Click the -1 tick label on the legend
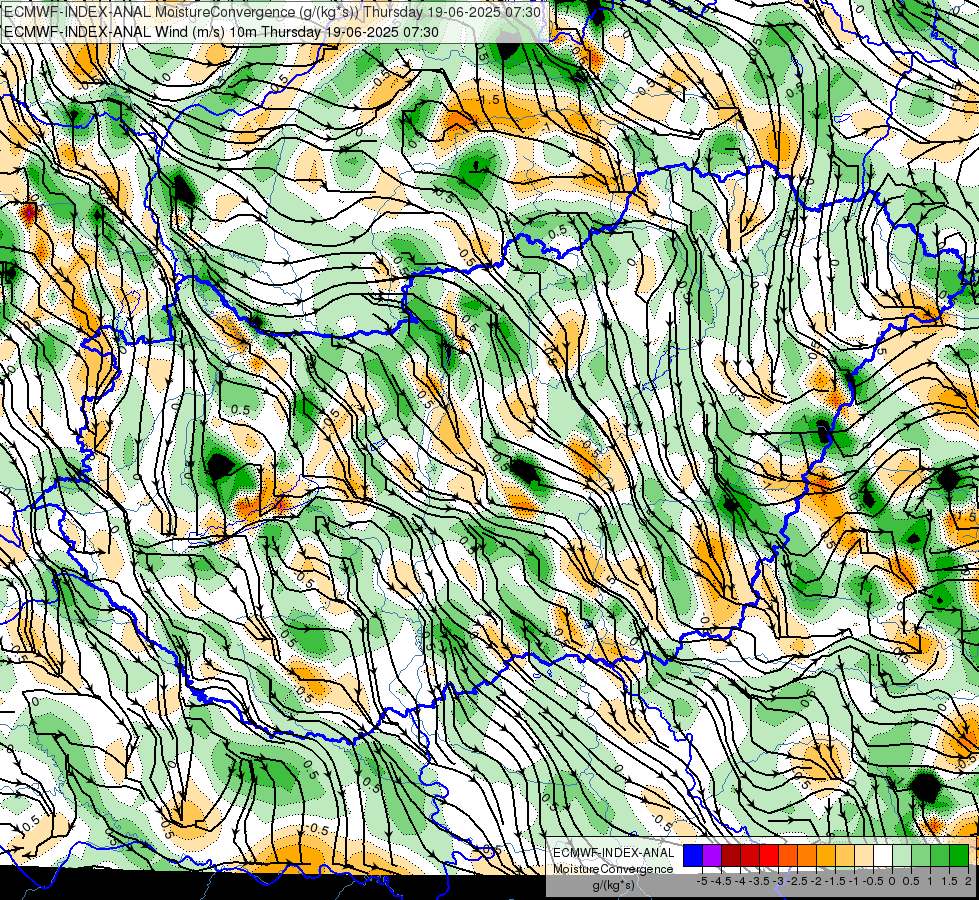Screen dimensions: 979x900 [854, 881]
